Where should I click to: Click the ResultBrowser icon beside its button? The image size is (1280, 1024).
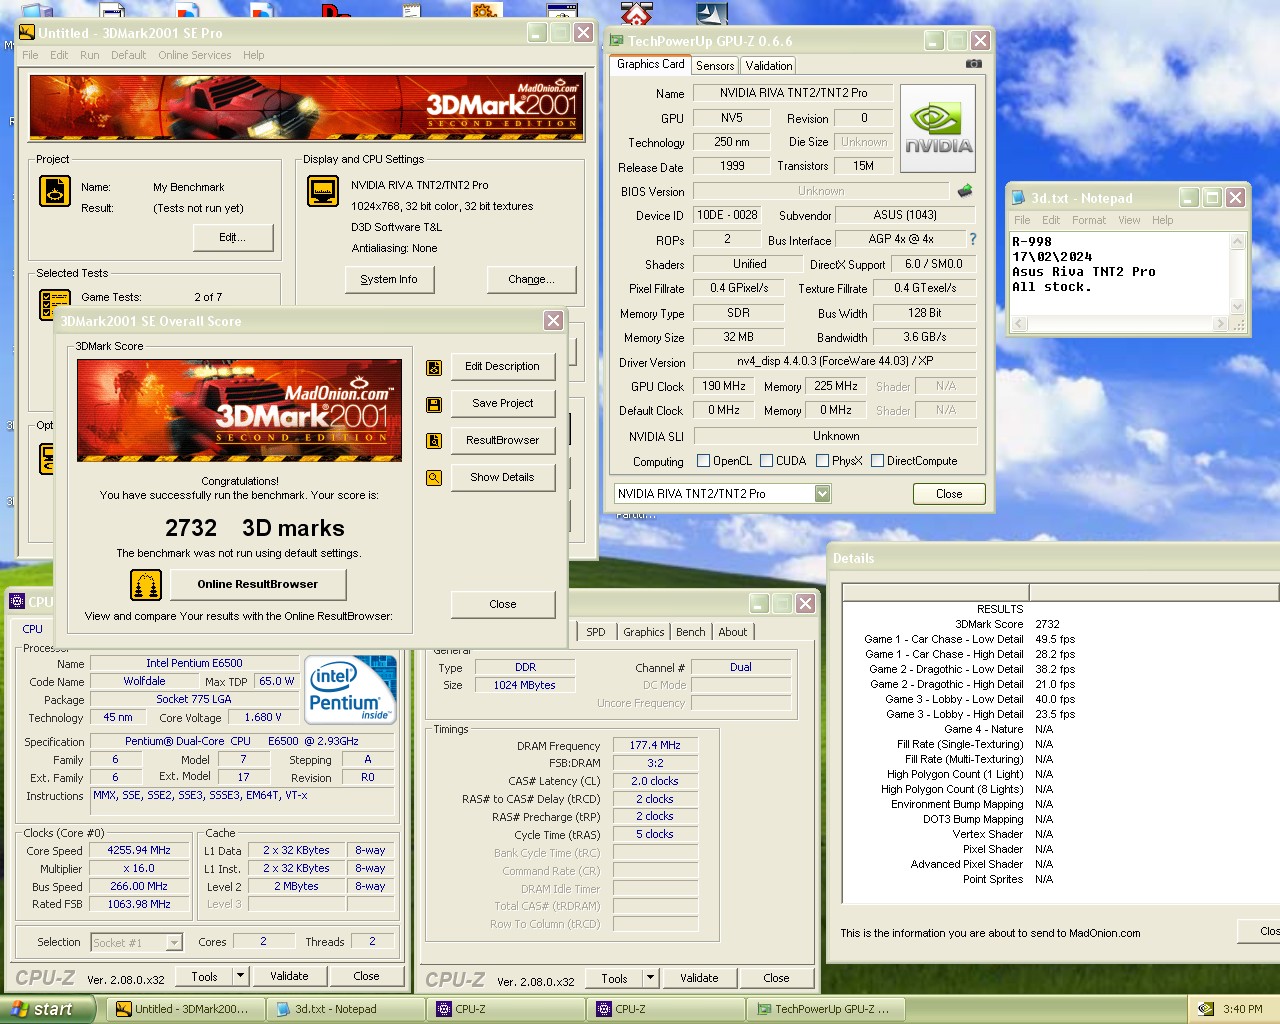(434, 441)
